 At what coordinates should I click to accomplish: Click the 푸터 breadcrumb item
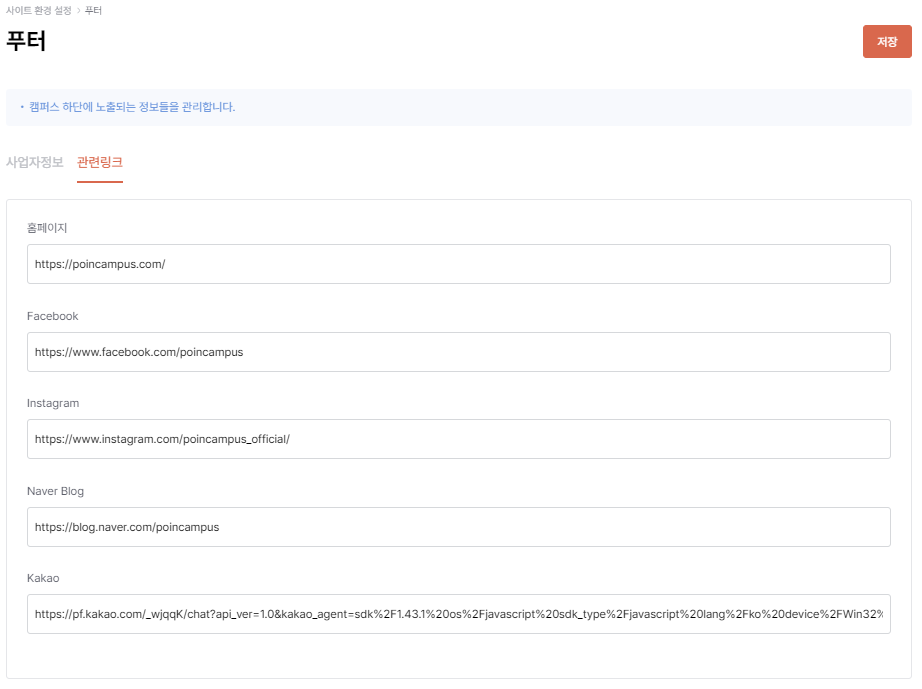click(x=93, y=11)
